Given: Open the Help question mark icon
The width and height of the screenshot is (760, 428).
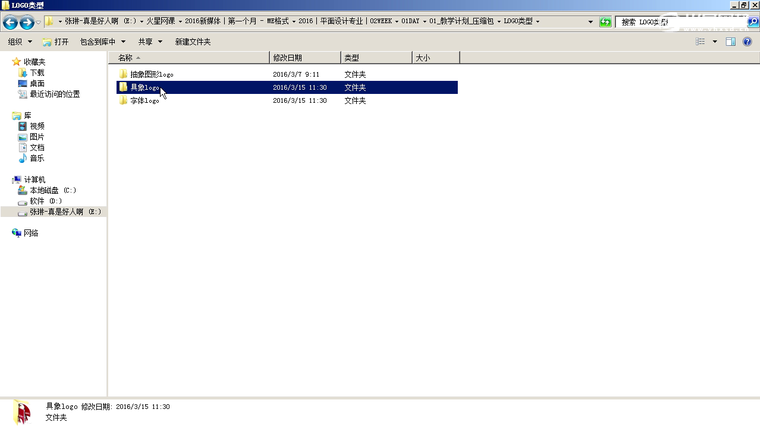Looking at the screenshot, I should [747, 42].
